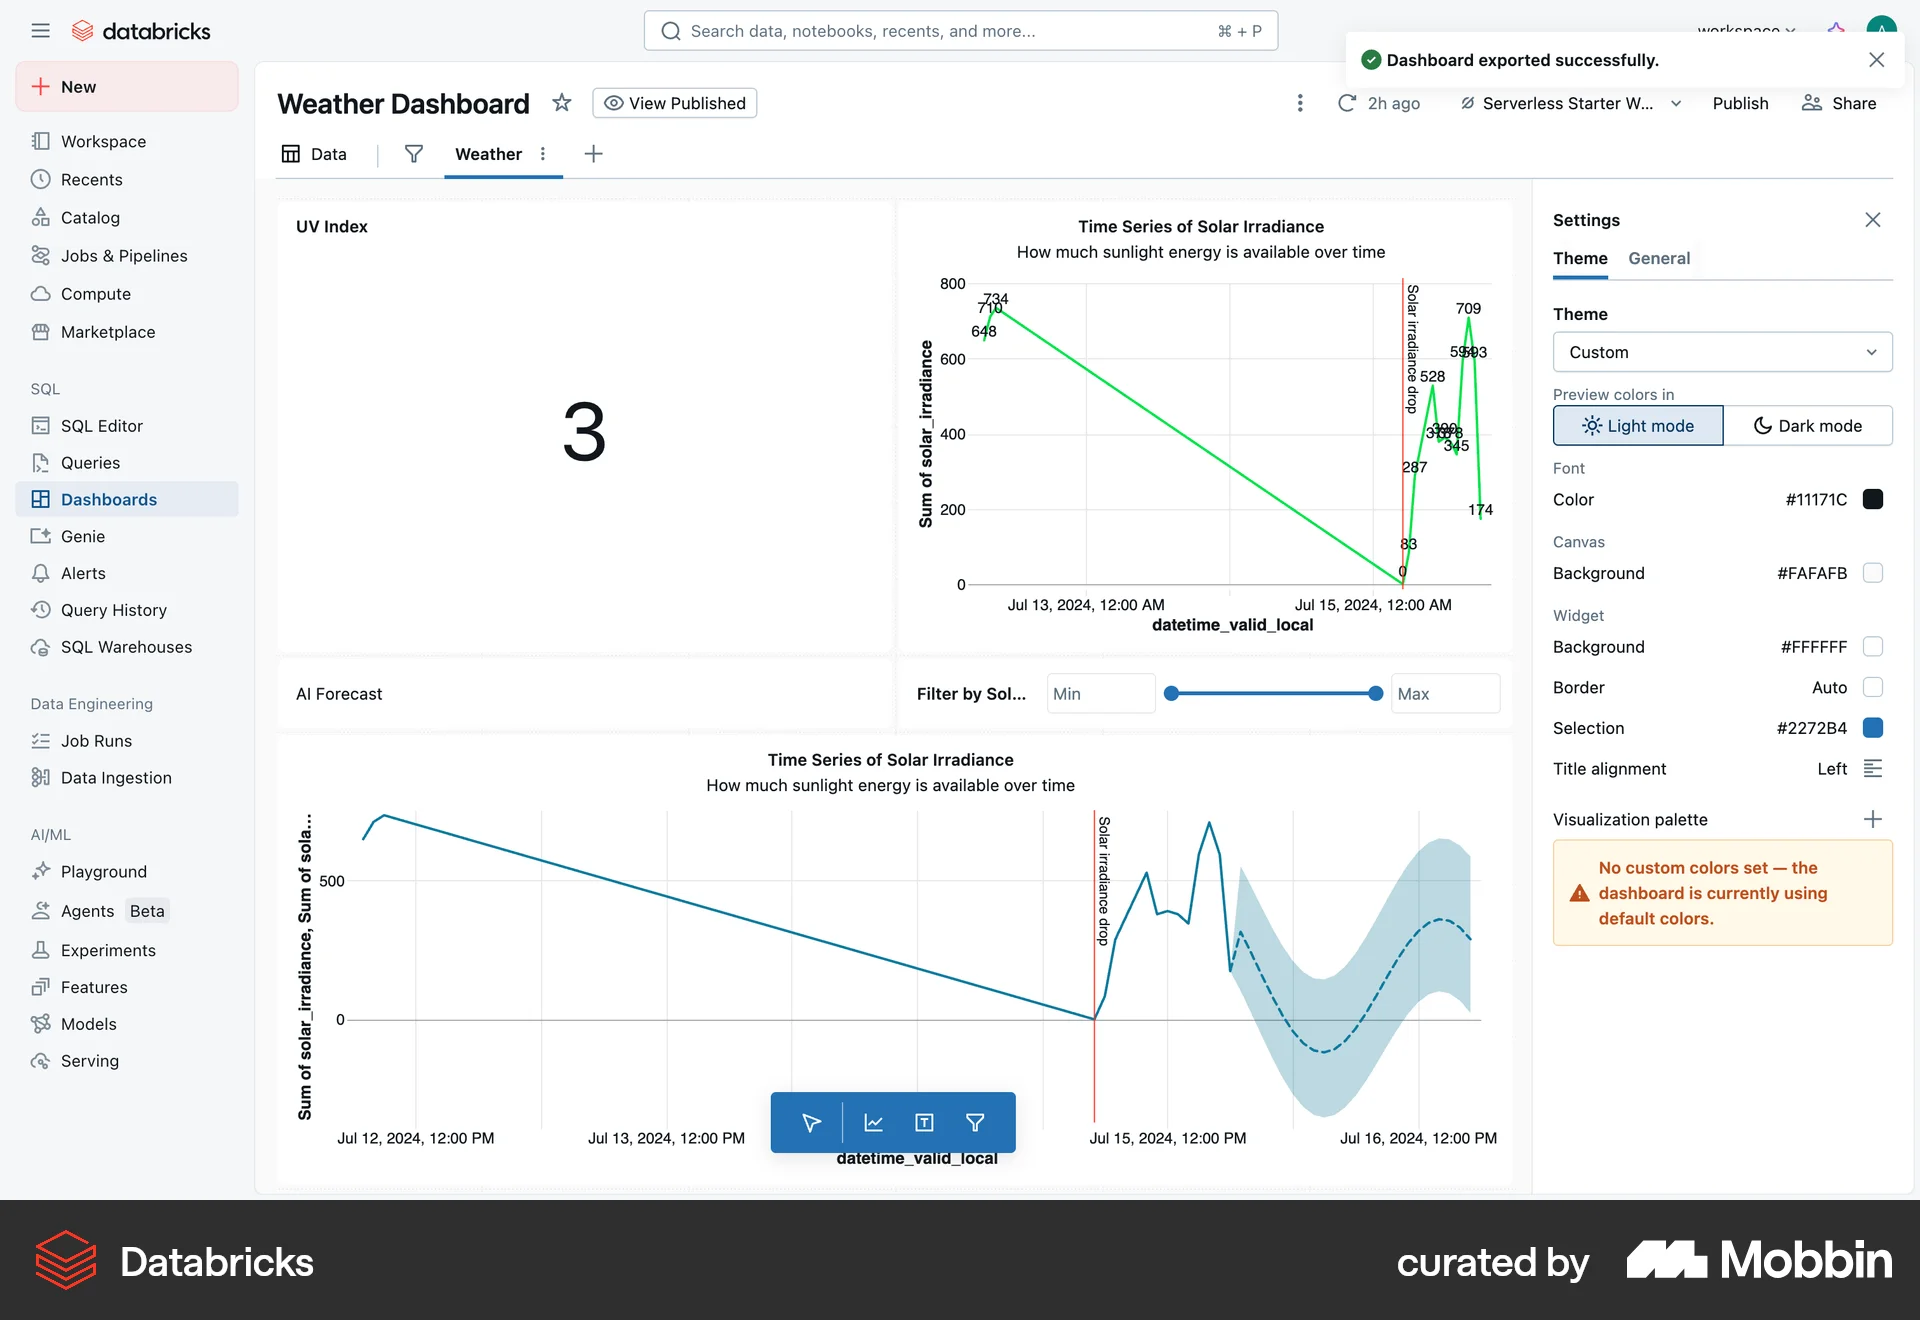The width and height of the screenshot is (1920, 1320).
Task: Open the workspace dropdown in the top bar
Action: click(x=1745, y=30)
